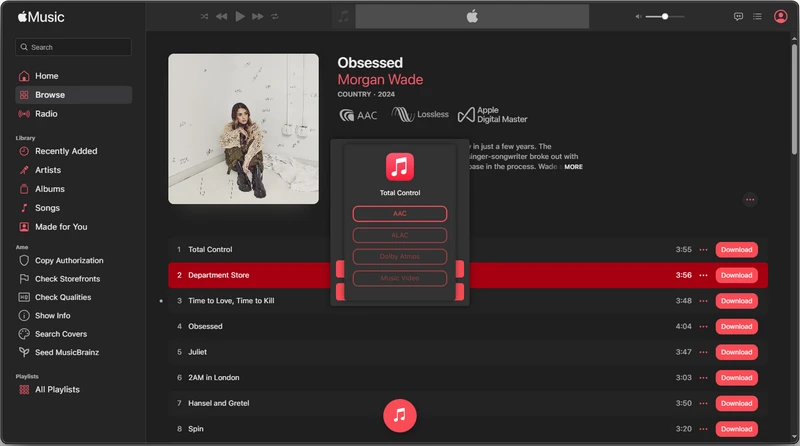This screenshot has height=446, width=800.
Task: Select Music Video option in popup
Action: (399, 278)
